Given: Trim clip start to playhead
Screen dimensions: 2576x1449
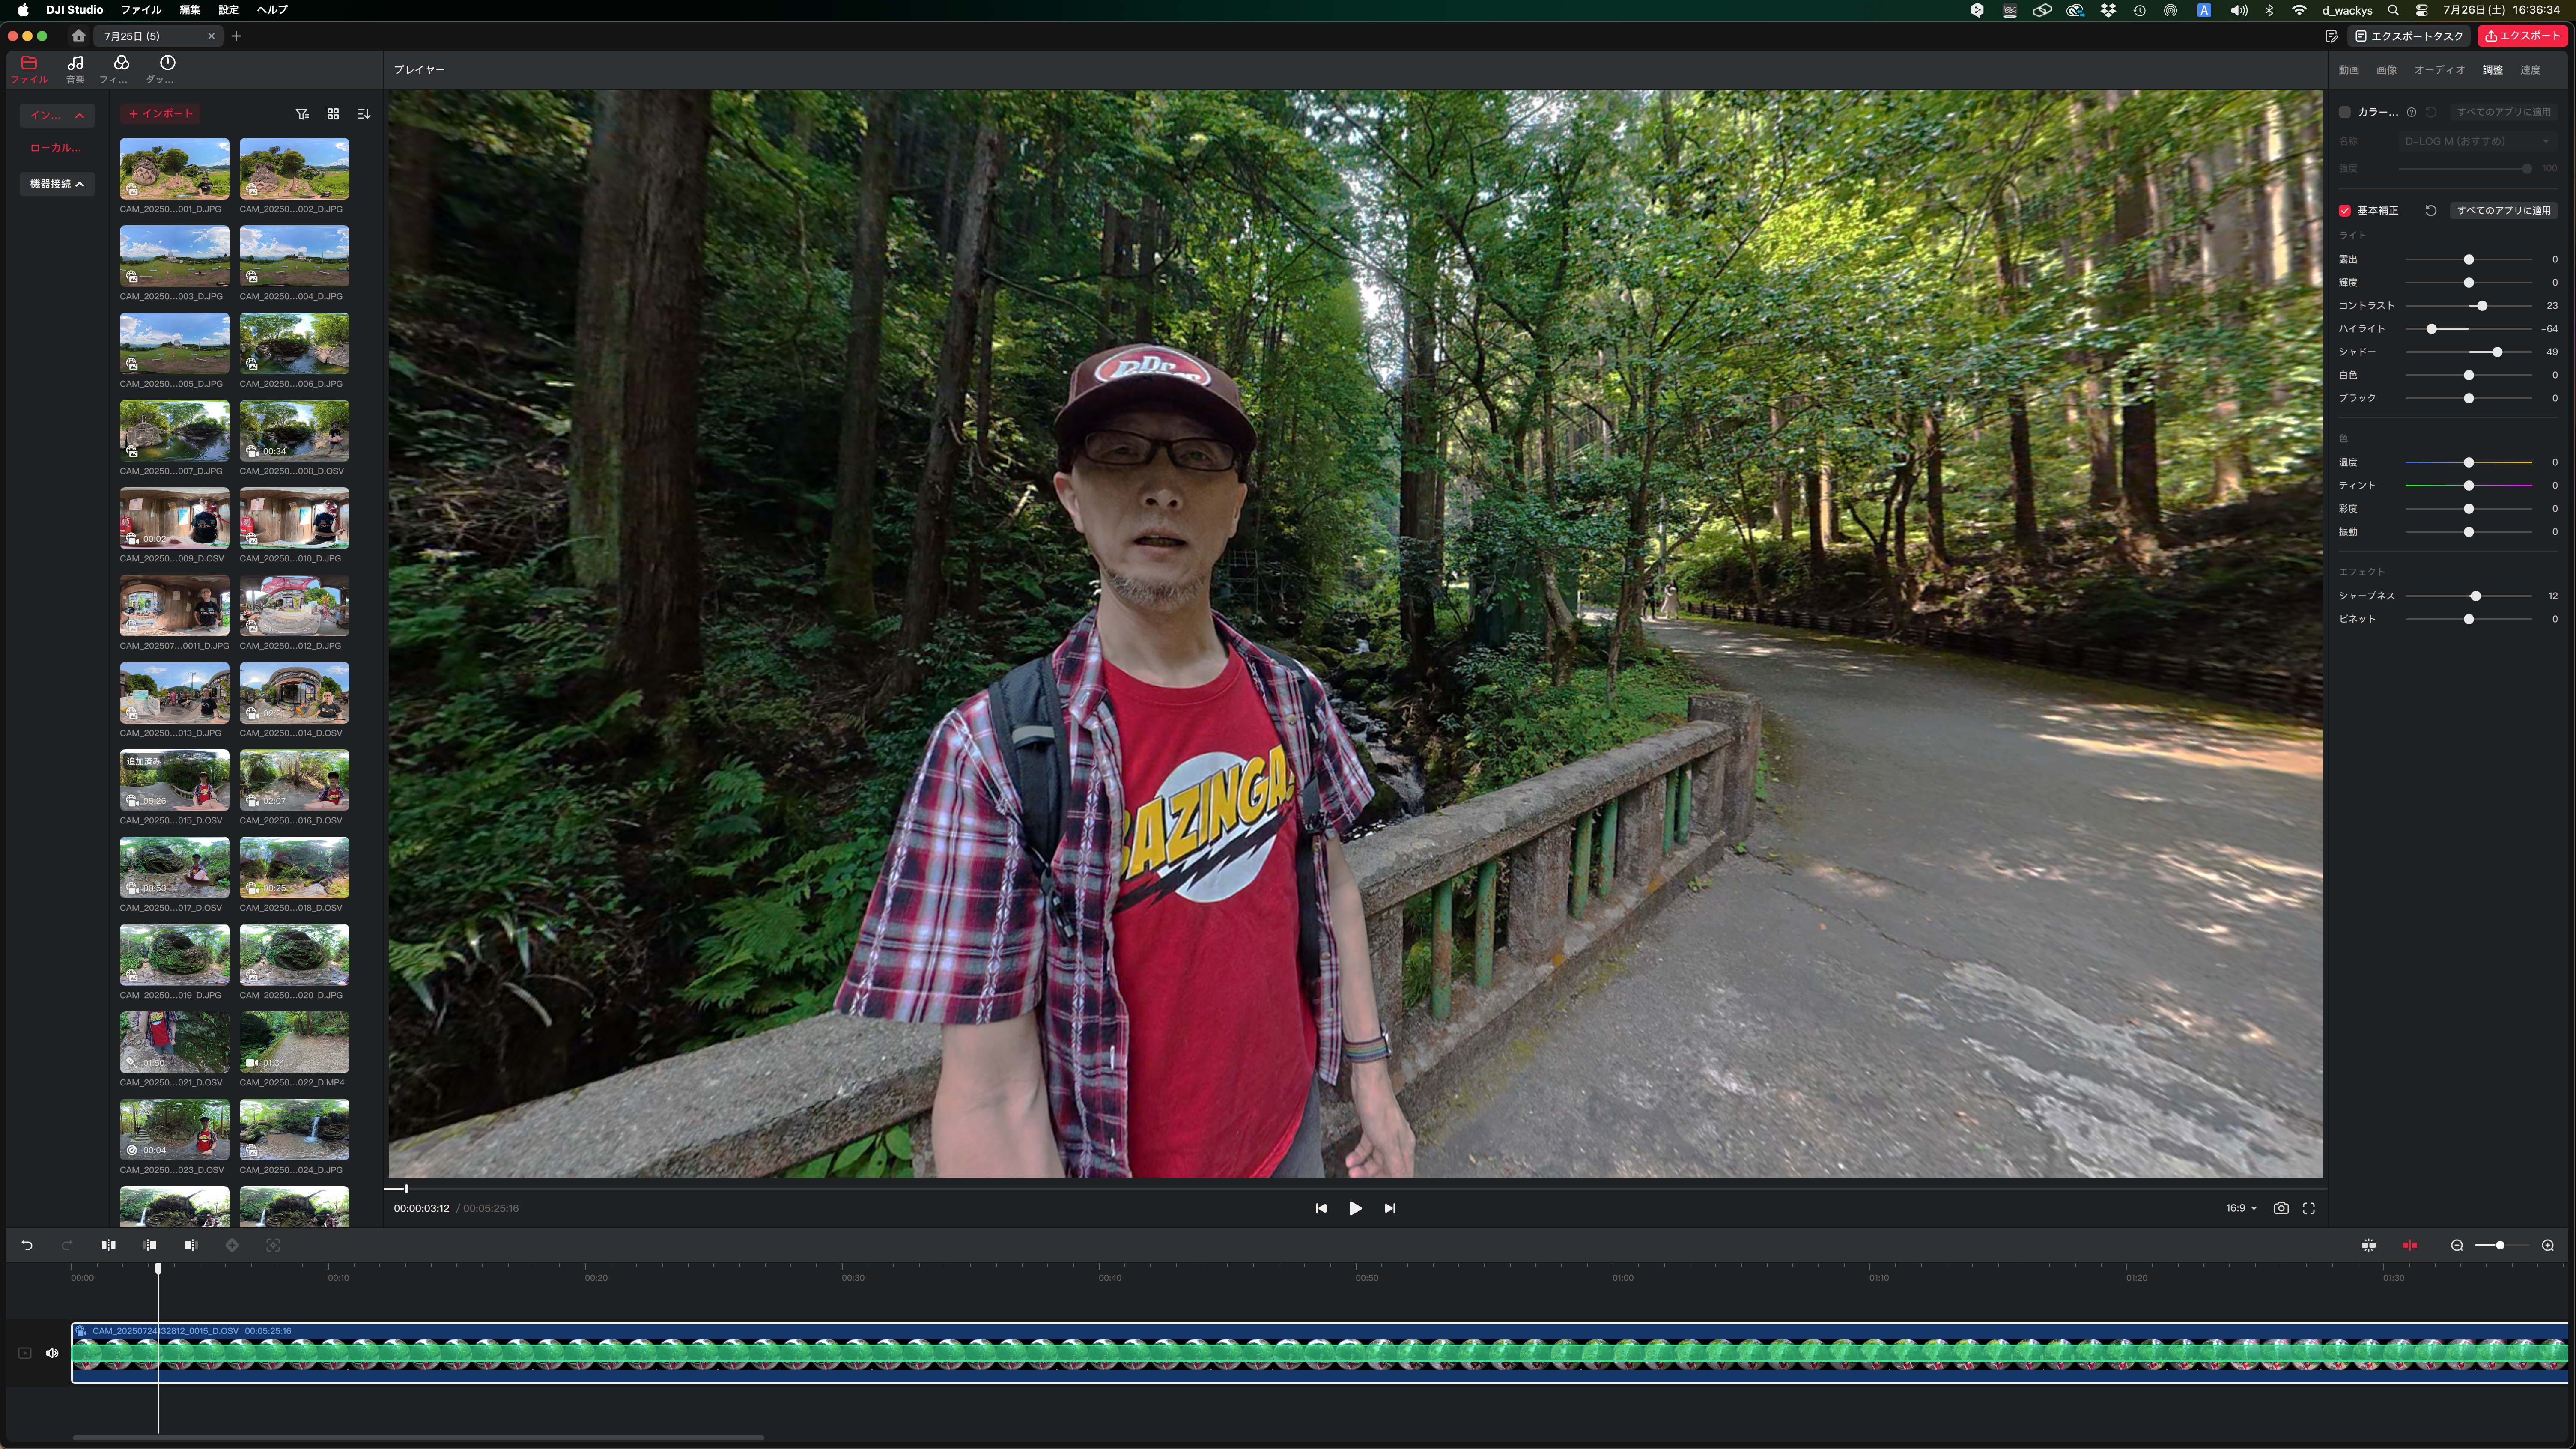Looking at the screenshot, I should click(150, 1245).
